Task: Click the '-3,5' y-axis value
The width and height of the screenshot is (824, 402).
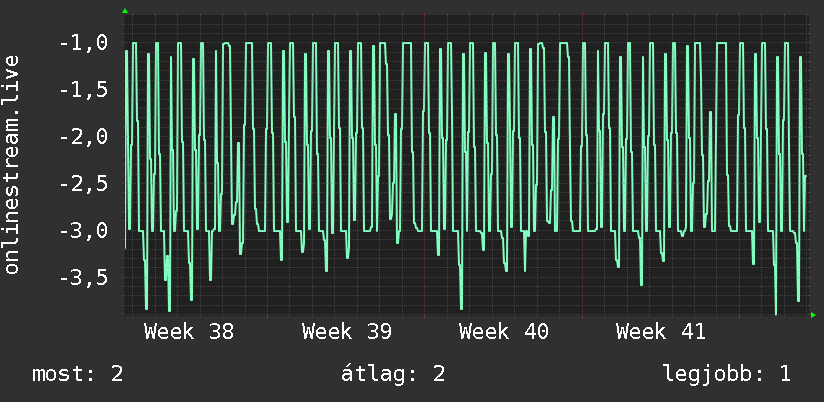Action: pyautogui.click(x=84, y=278)
